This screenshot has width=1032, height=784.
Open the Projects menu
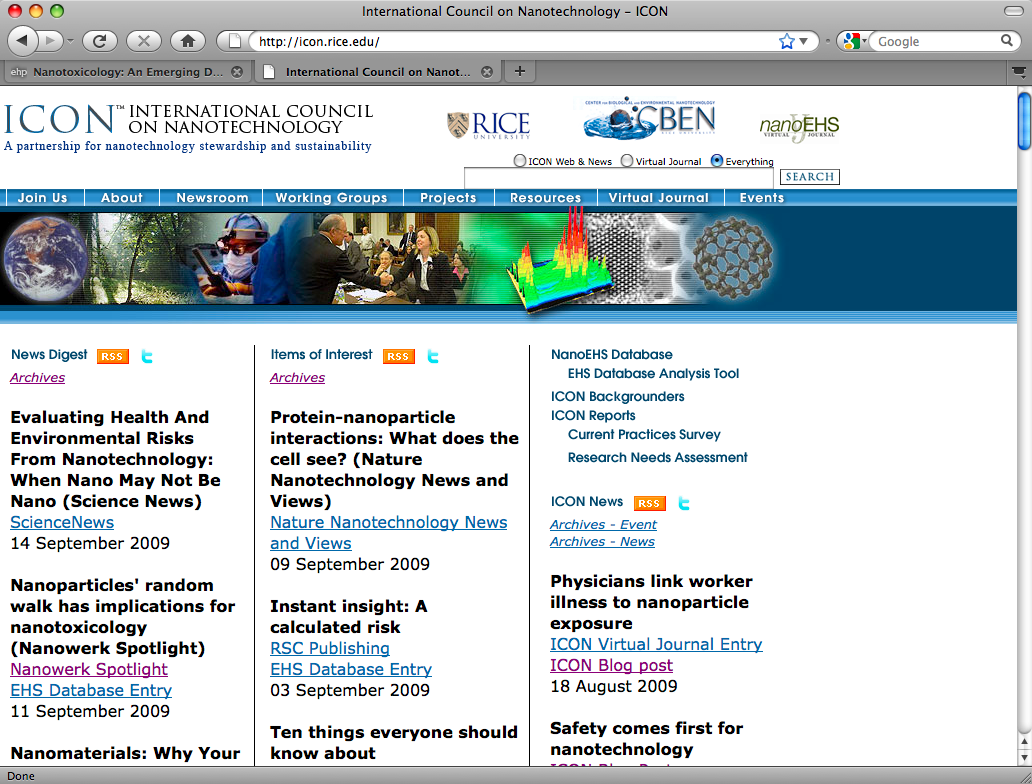[x=448, y=197]
